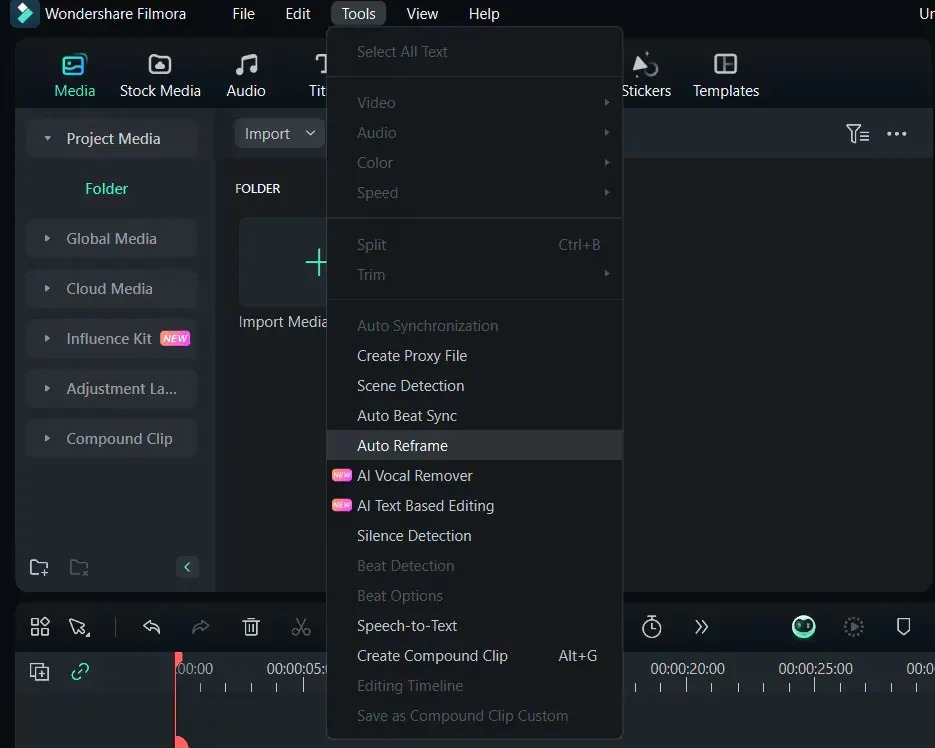The width and height of the screenshot is (935, 748).
Task: Select Auto Reframe from Tools menu
Action: (475, 446)
